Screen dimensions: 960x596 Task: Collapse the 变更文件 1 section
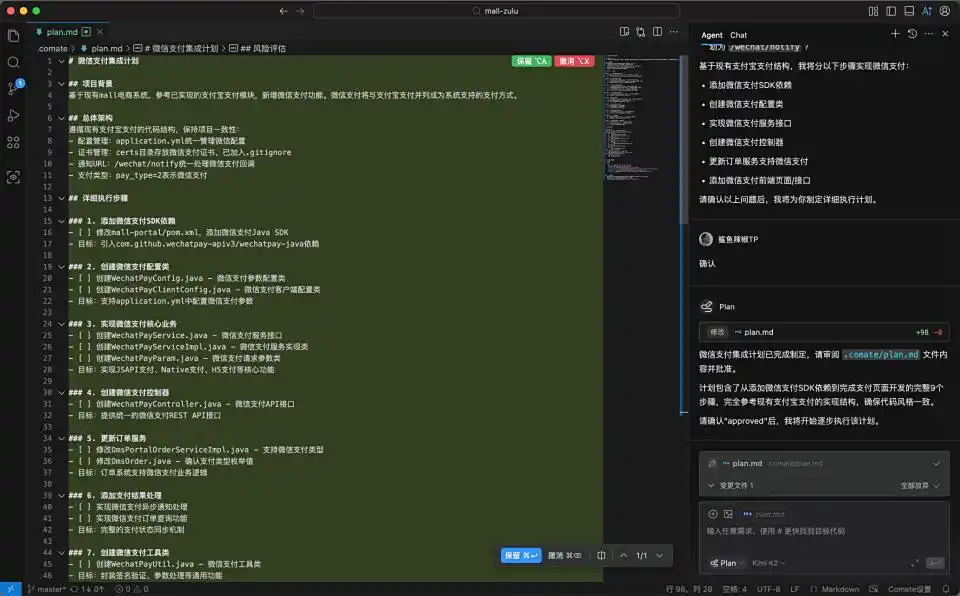[711, 485]
